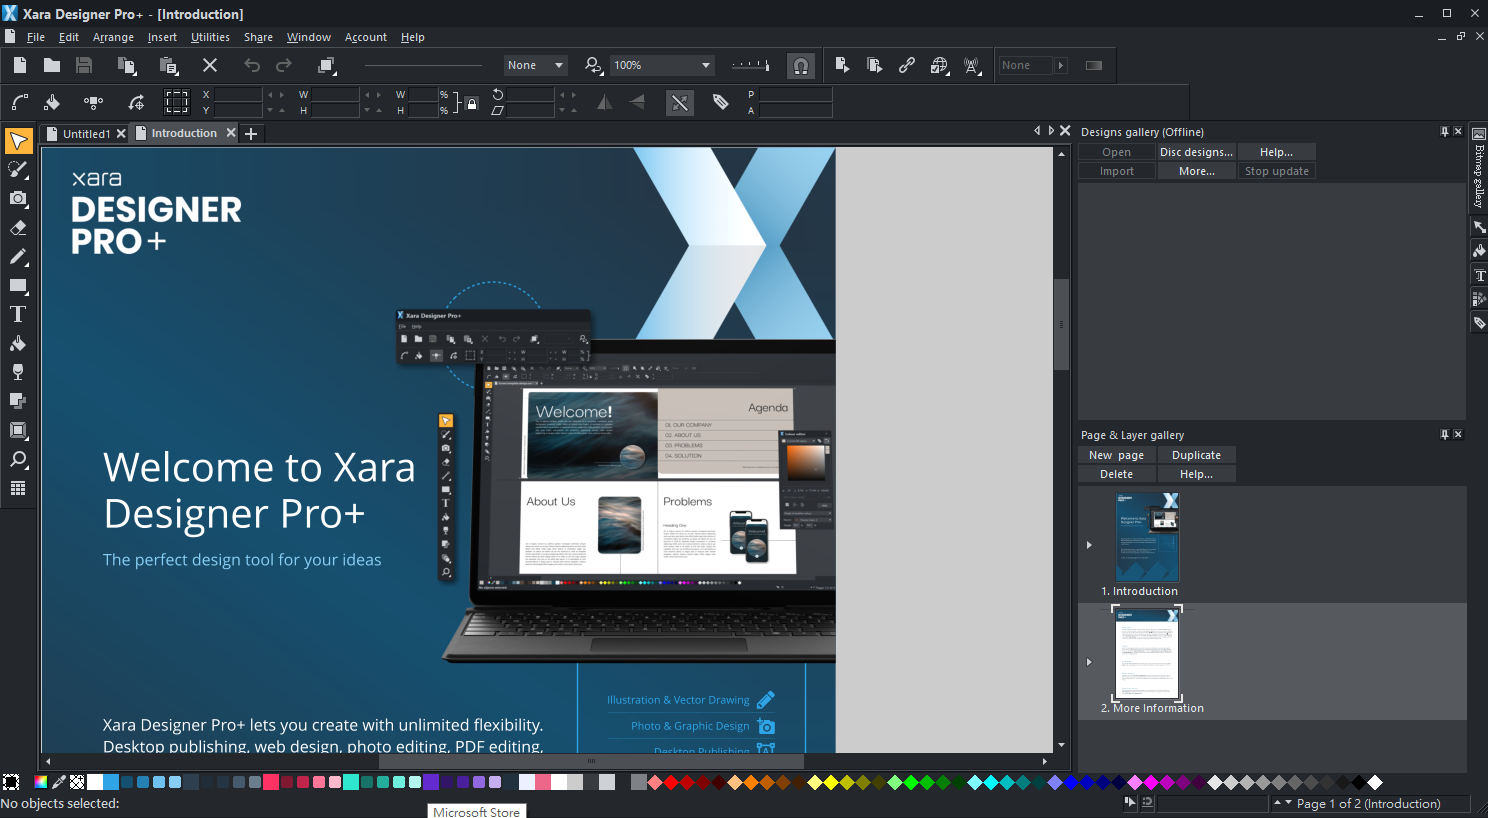Choose the Rectangle tool

point(18,286)
